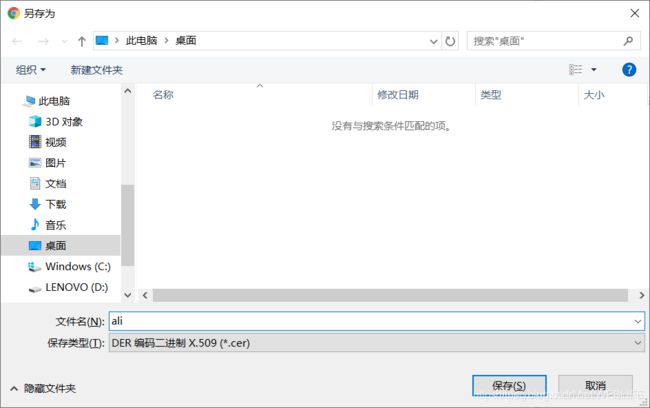The height and width of the screenshot is (408, 650).
Task: Select 桌面 in the address breadcrumb
Action: coord(186,40)
